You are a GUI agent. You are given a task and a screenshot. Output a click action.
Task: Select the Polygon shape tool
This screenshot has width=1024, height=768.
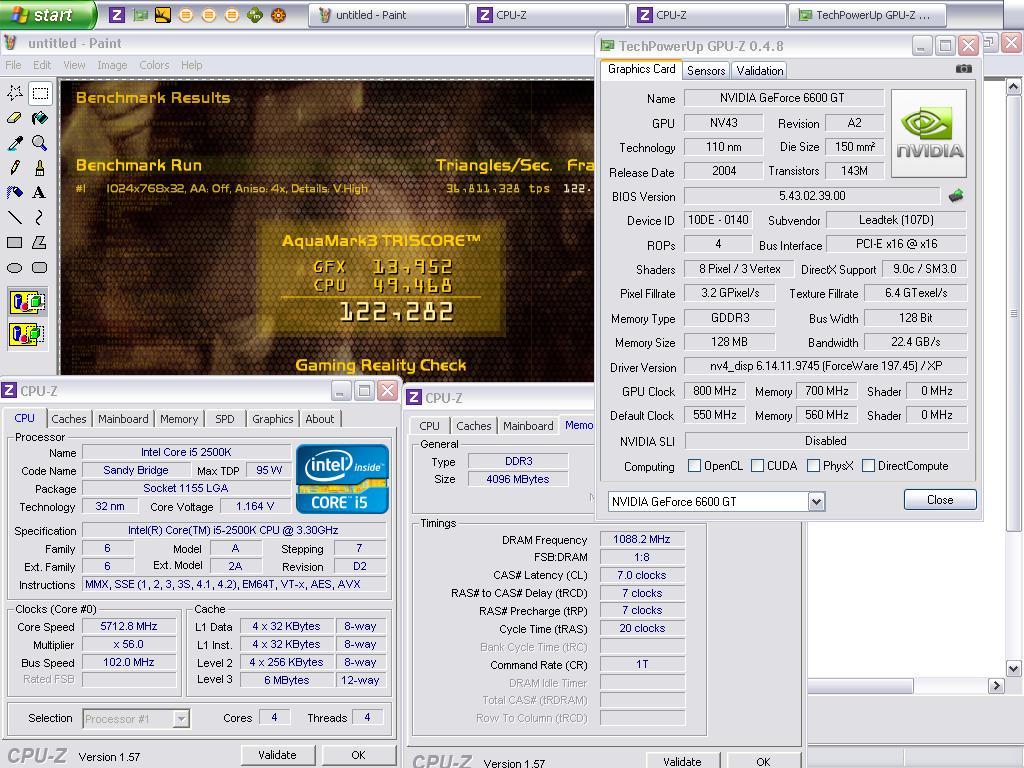point(40,242)
